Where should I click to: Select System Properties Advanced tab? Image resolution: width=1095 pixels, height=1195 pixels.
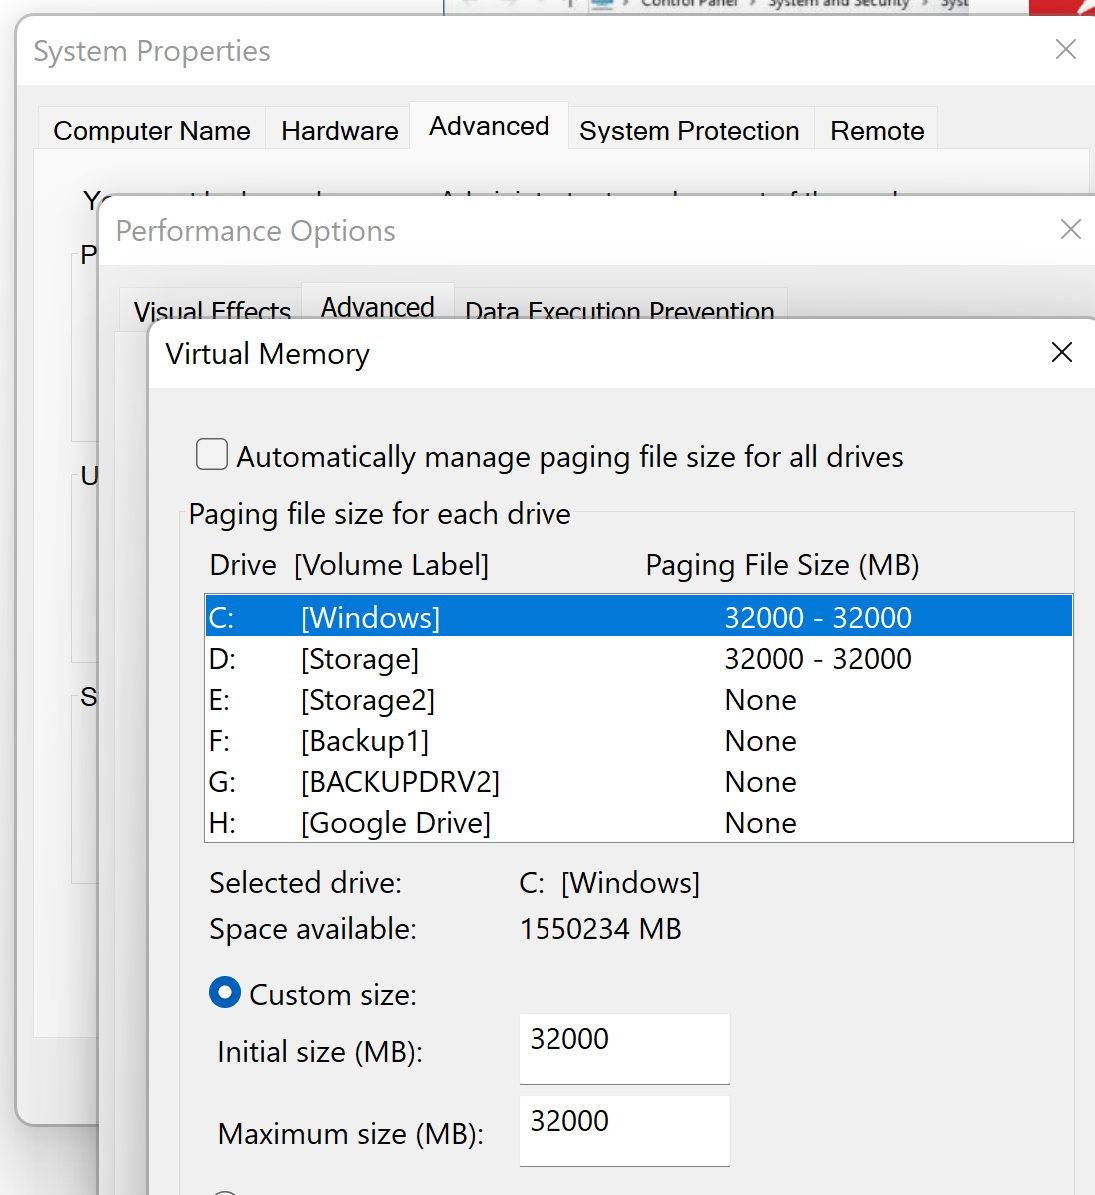tap(489, 127)
